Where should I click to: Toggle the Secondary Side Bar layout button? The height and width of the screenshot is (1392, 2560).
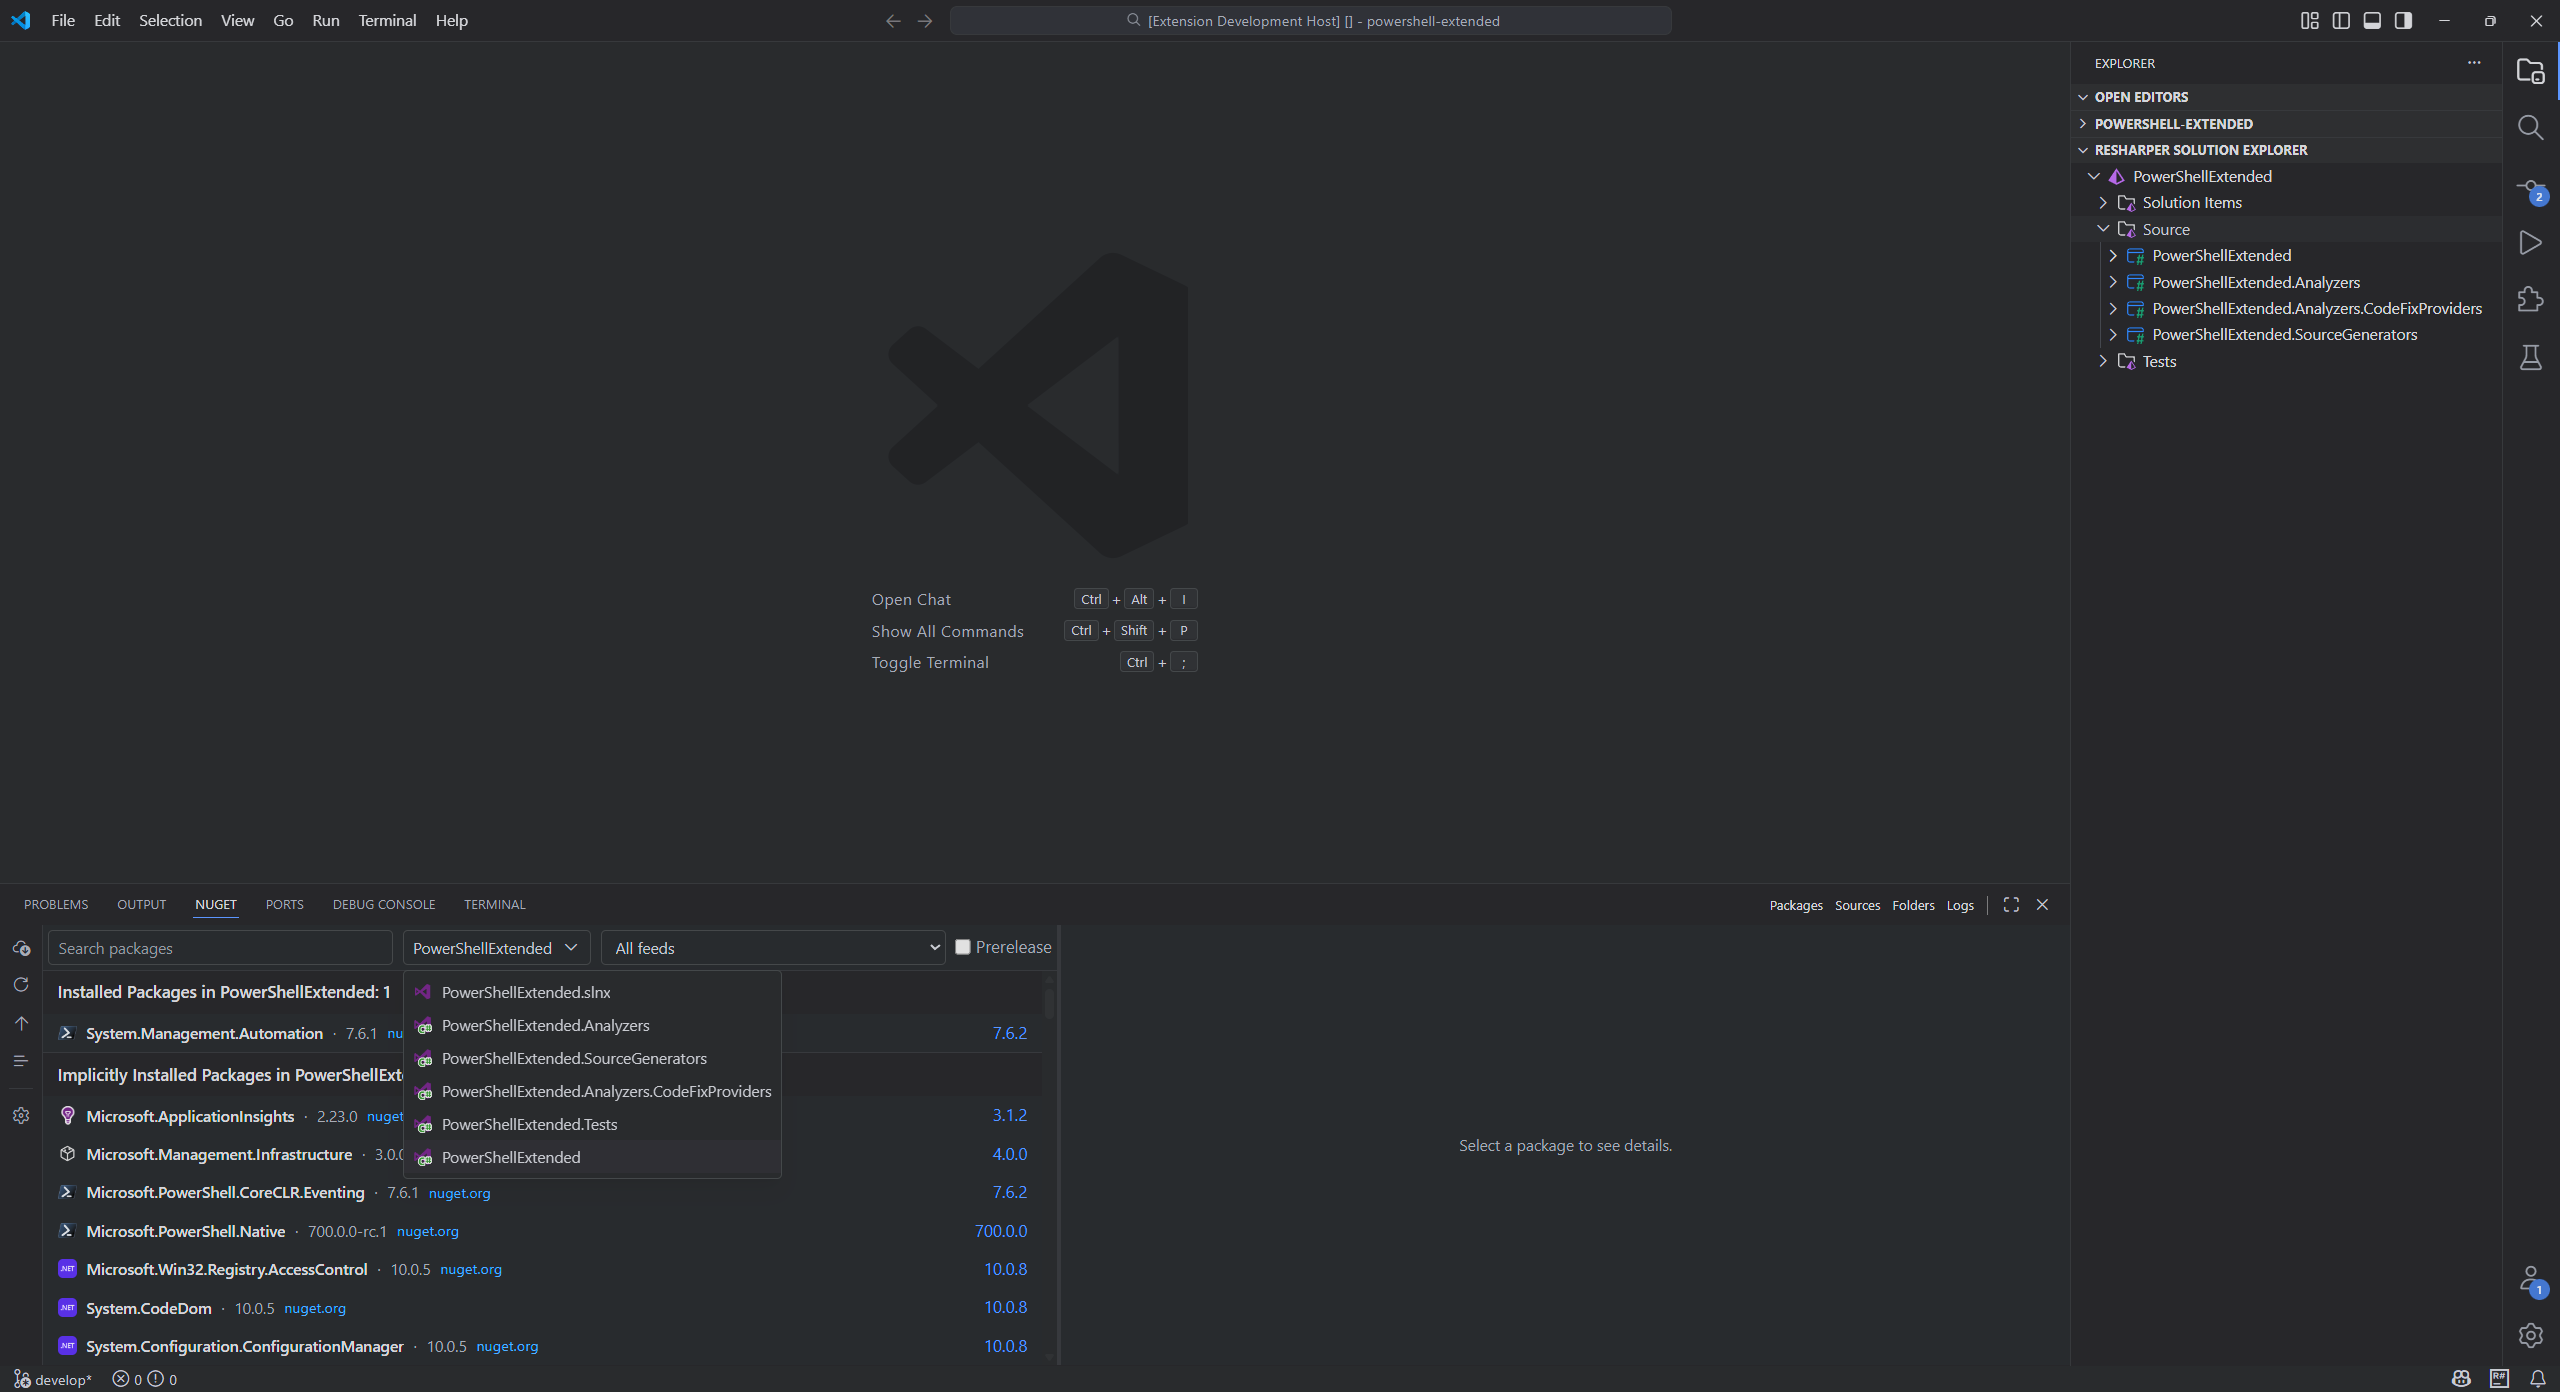click(x=2403, y=21)
